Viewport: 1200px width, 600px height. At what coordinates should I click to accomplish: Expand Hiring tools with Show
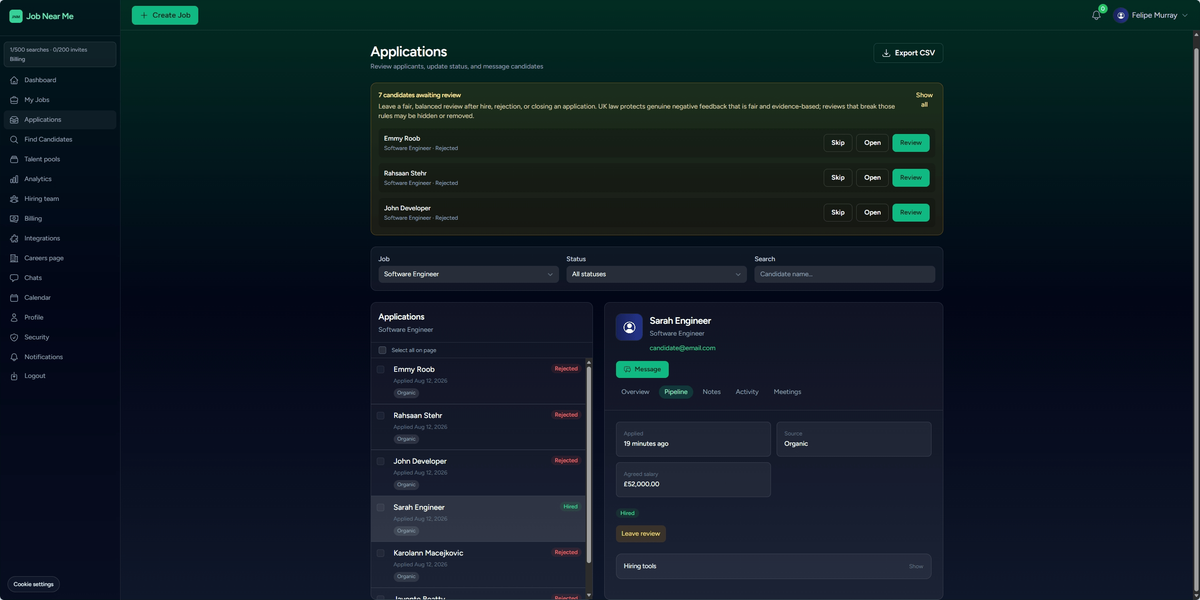click(916, 567)
